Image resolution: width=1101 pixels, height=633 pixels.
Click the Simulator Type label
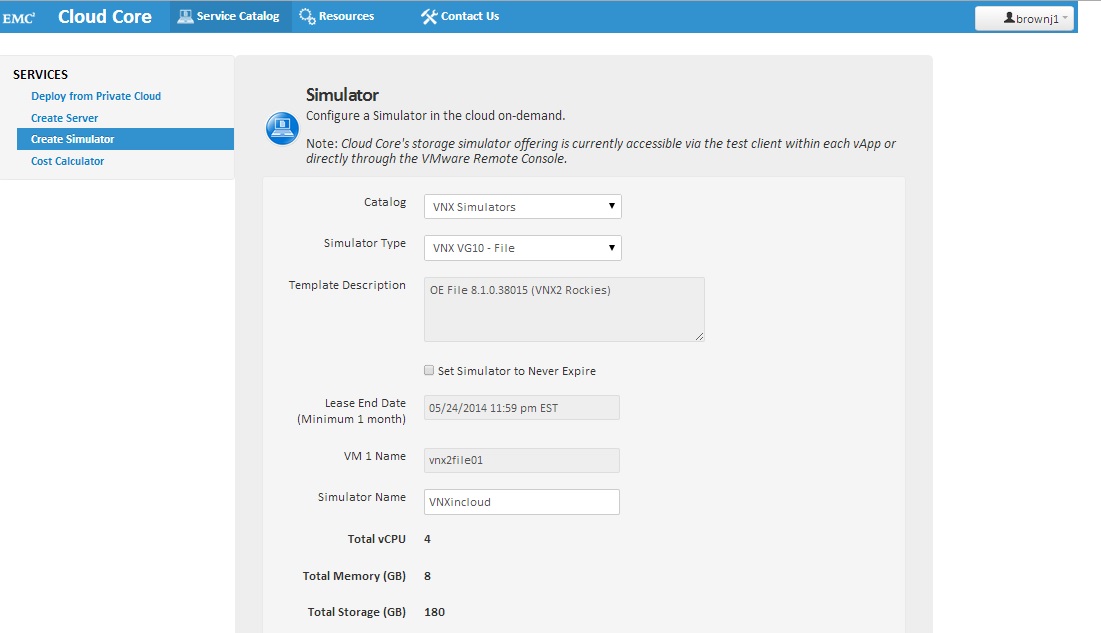point(364,243)
